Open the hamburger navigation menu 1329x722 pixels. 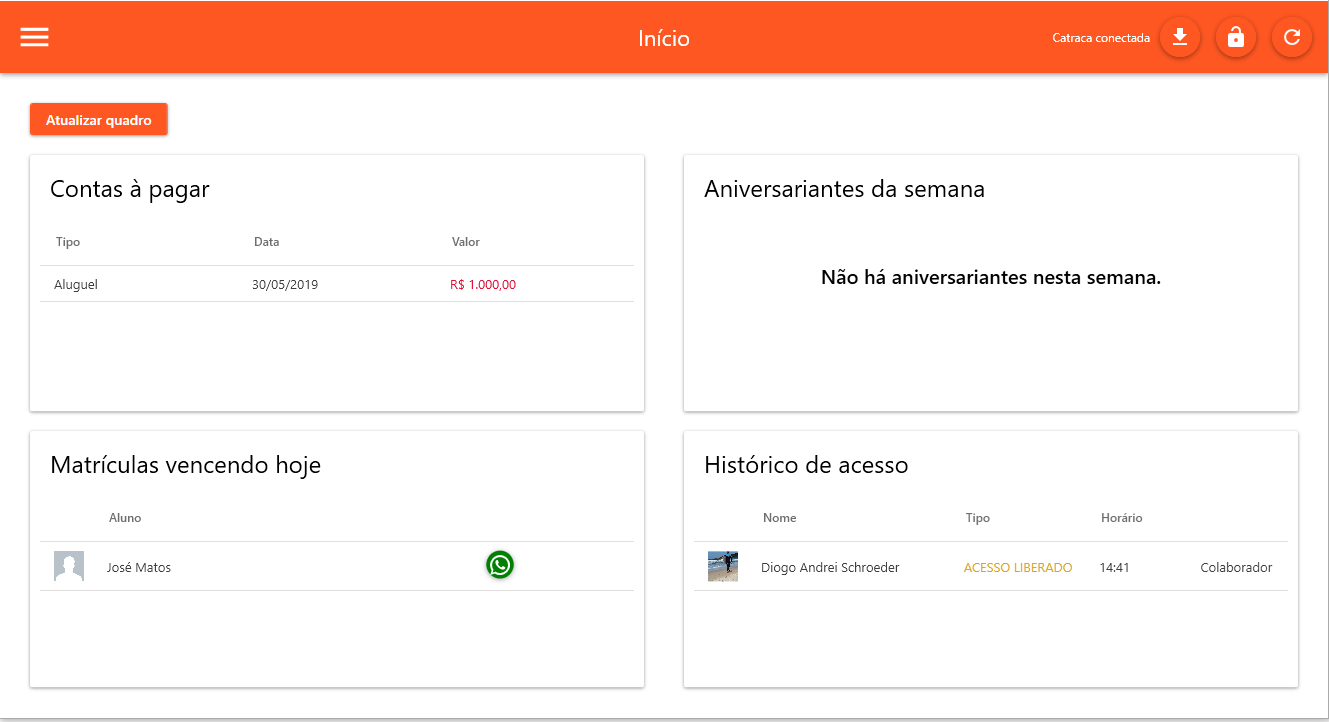35,37
